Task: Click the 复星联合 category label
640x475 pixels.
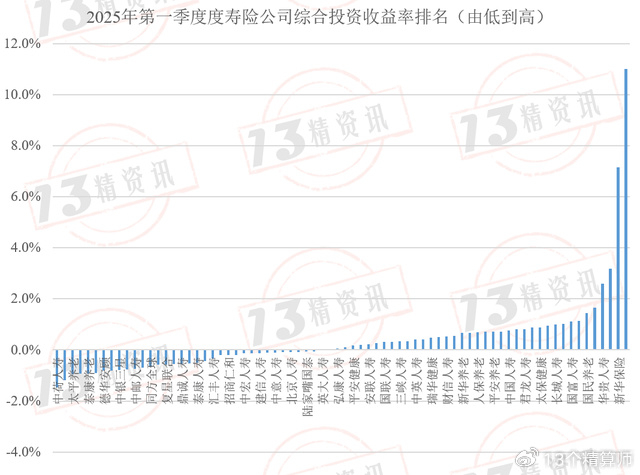Action: coord(167,381)
